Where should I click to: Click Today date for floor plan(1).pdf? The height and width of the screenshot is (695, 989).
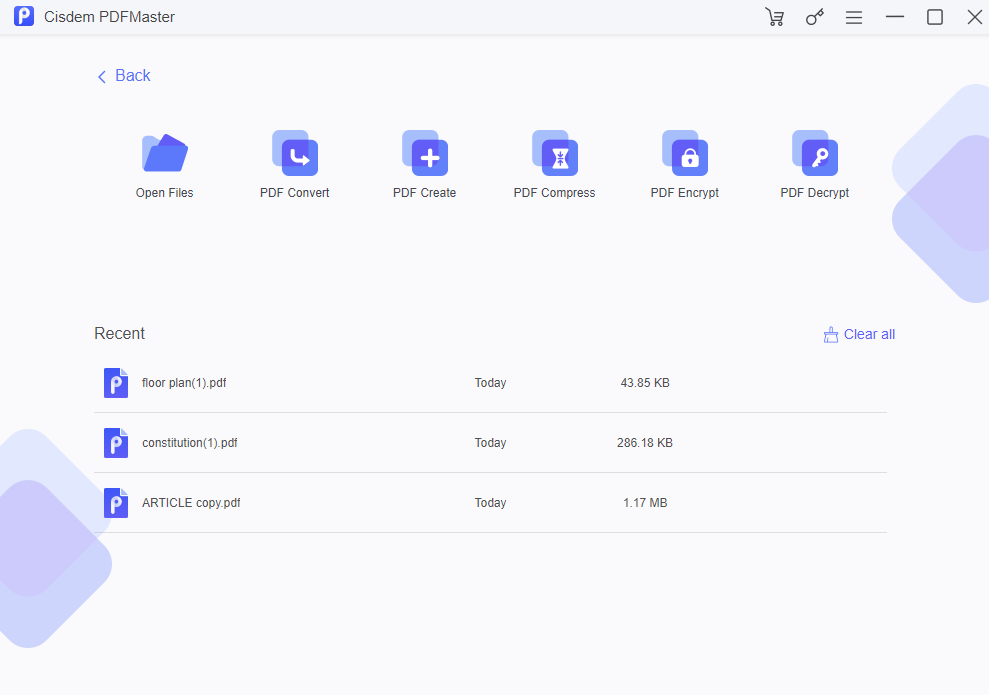tap(491, 383)
